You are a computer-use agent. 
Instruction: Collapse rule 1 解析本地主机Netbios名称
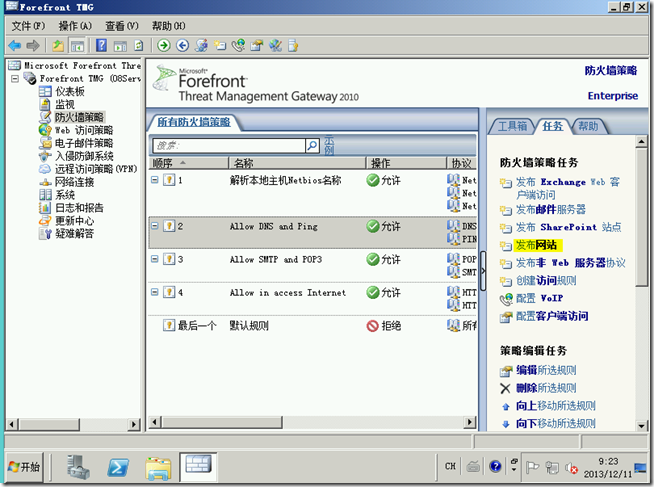(x=155, y=180)
